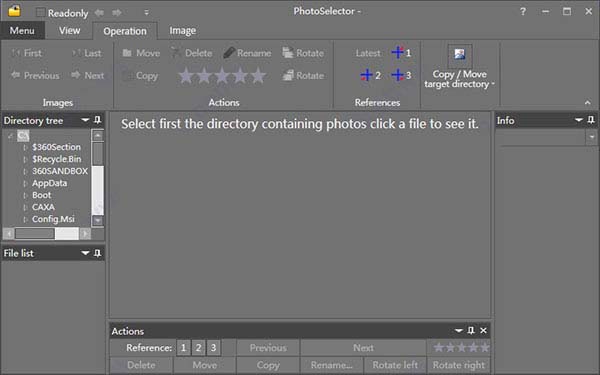The width and height of the screenshot is (600, 375).
Task: Open bottom Actions panel options dropdown
Action: (x=458, y=330)
